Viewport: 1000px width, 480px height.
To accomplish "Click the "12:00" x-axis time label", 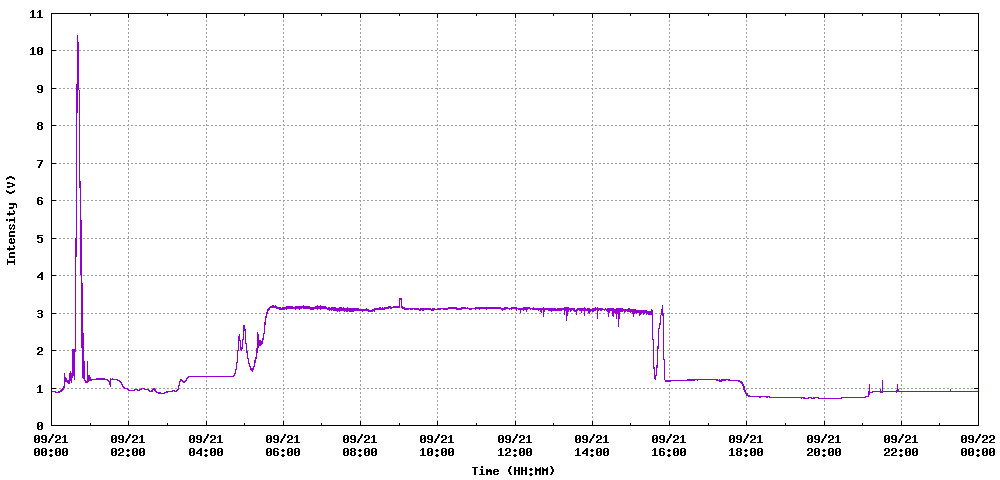I will (515, 452).
